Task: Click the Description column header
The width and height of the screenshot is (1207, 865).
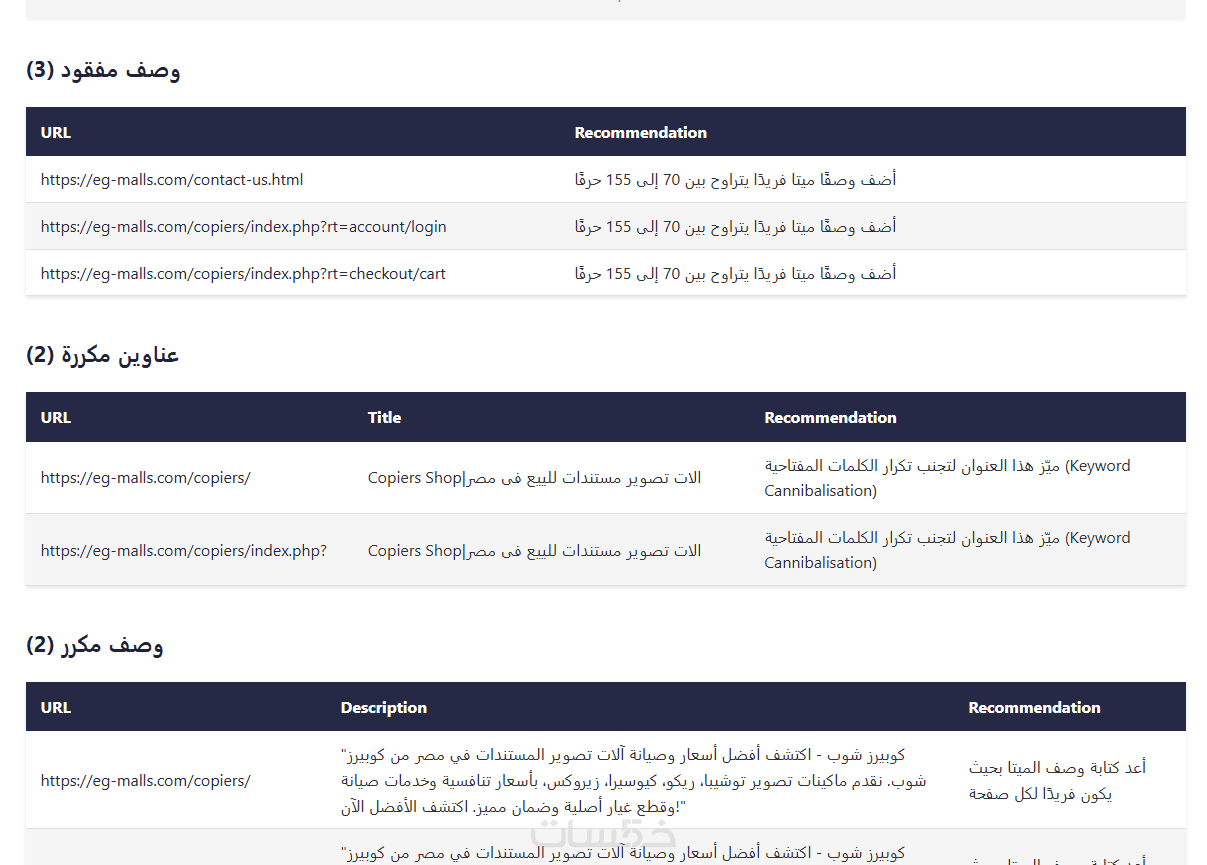Action: coord(384,707)
